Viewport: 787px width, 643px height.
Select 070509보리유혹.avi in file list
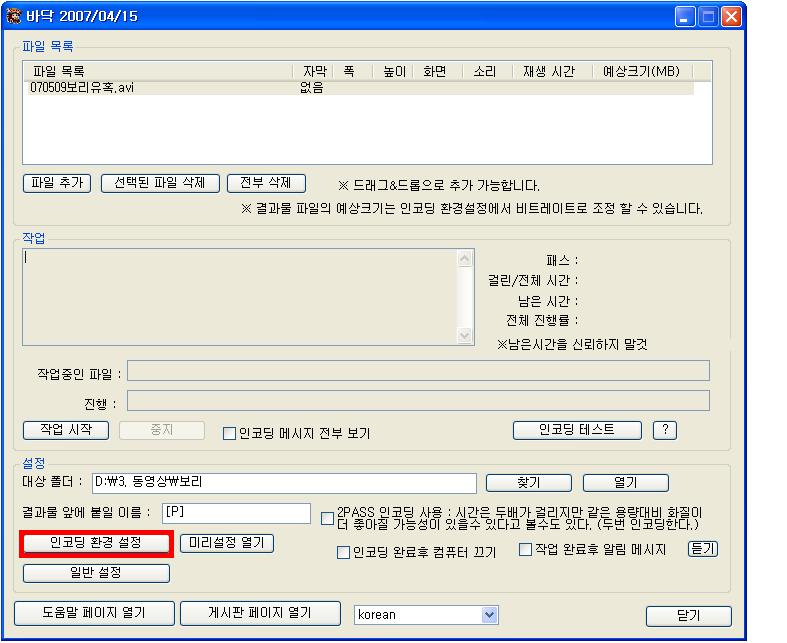pos(358,88)
